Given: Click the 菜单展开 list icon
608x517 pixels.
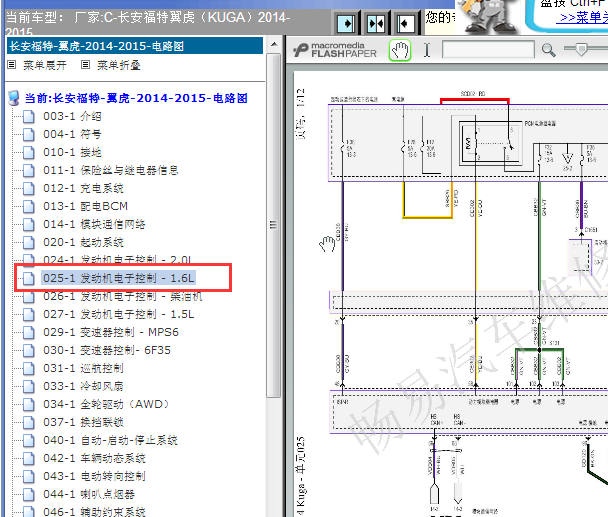Looking at the screenshot, I should (x=12, y=65).
